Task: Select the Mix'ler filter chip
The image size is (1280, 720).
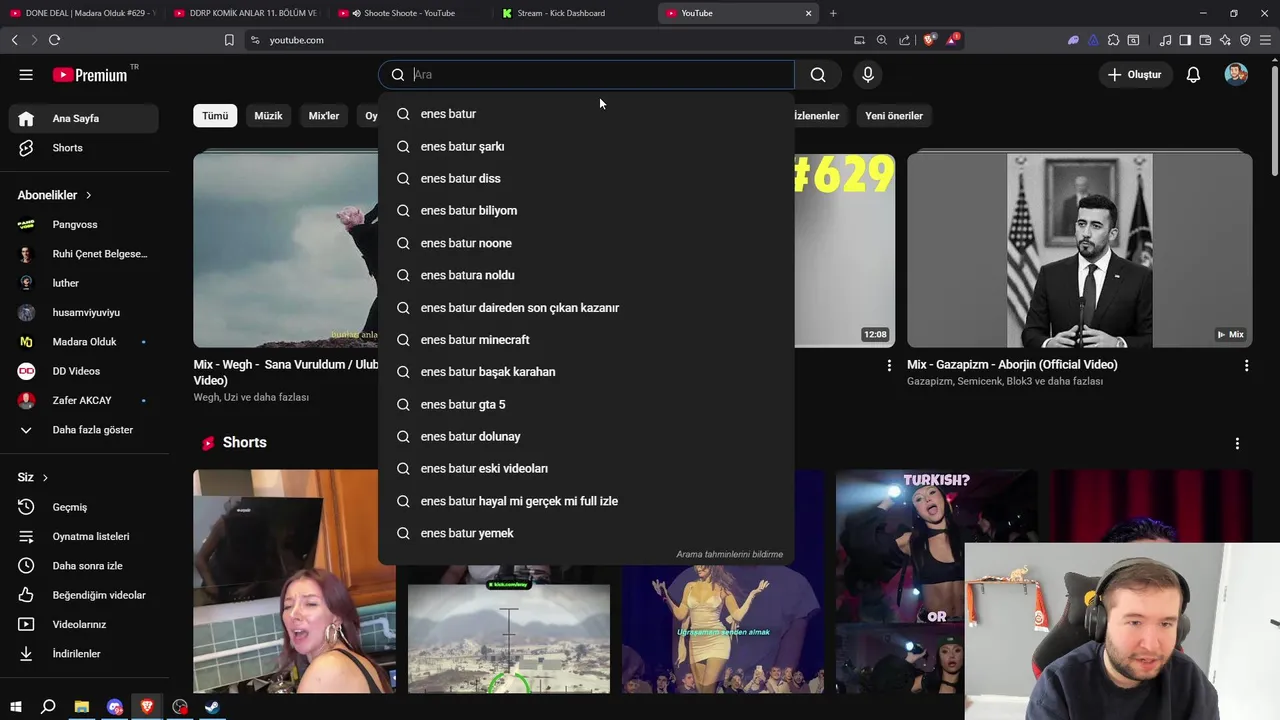Action: click(324, 116)
